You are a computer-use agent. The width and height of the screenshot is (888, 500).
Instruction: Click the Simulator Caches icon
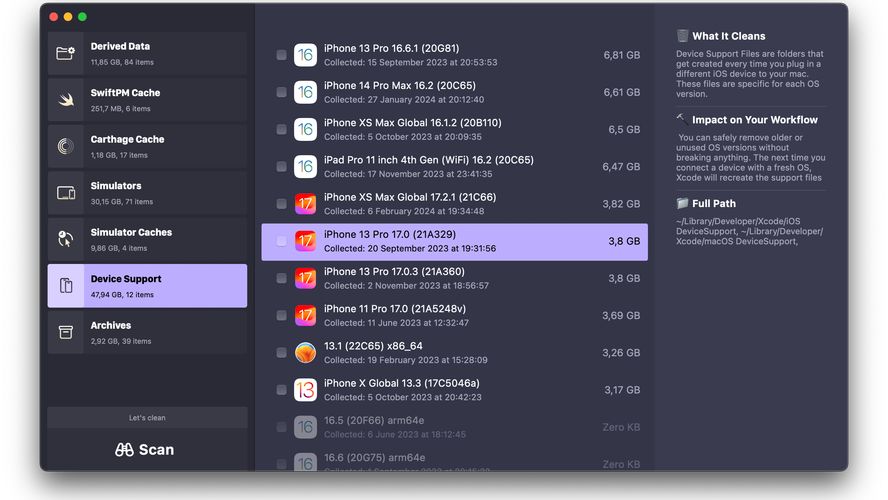[x=66, y=239]
